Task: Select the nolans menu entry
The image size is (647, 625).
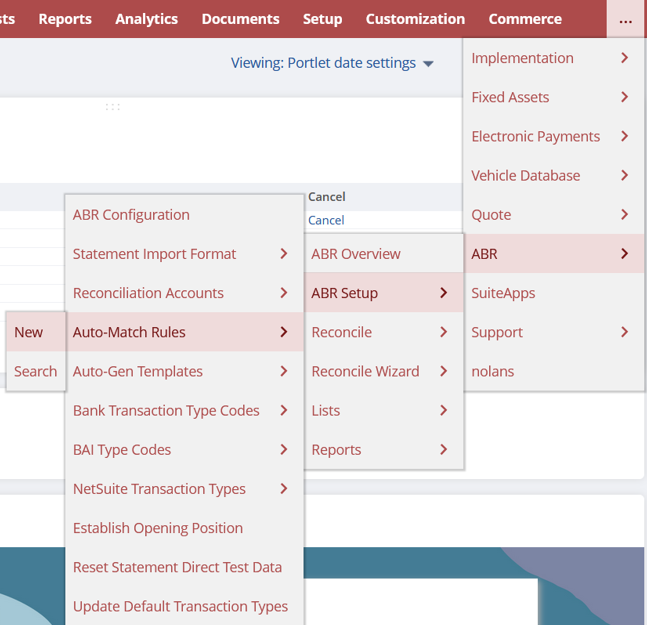Action: [492, 371]
